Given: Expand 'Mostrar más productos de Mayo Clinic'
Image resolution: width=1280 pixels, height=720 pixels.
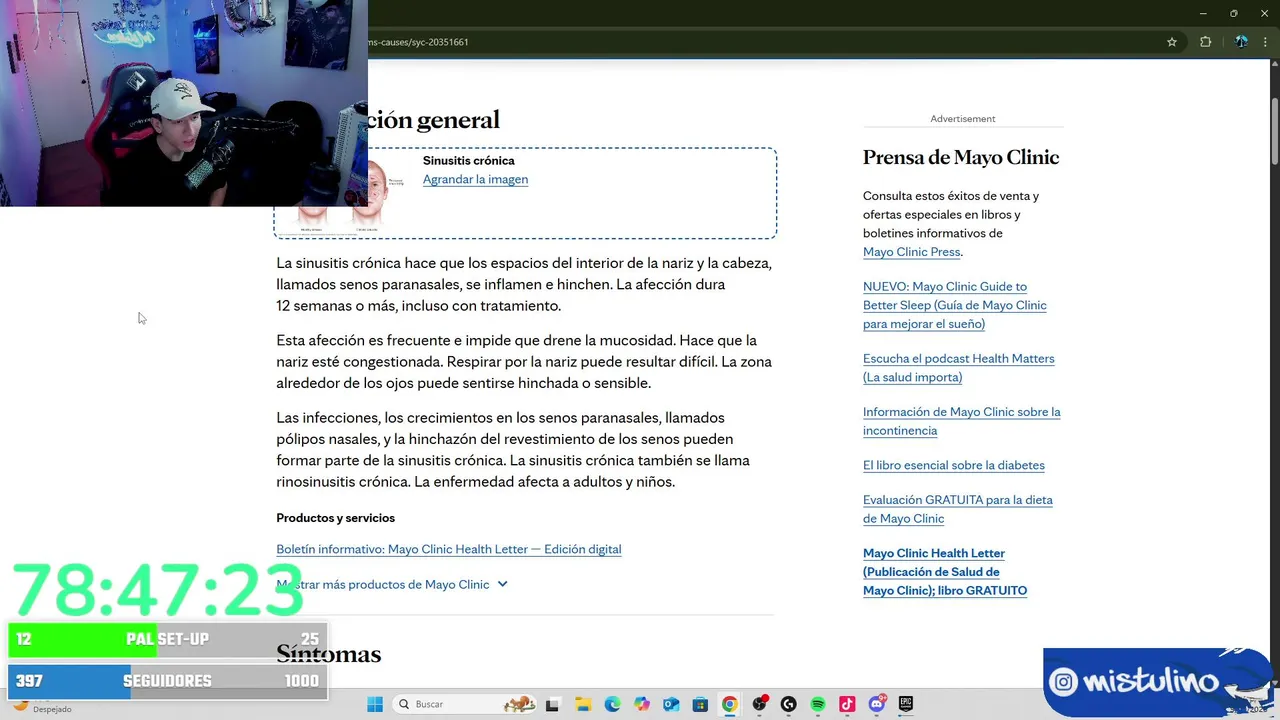Looking at the screenshot, I should pyautogui.click(x=392, y=584).
